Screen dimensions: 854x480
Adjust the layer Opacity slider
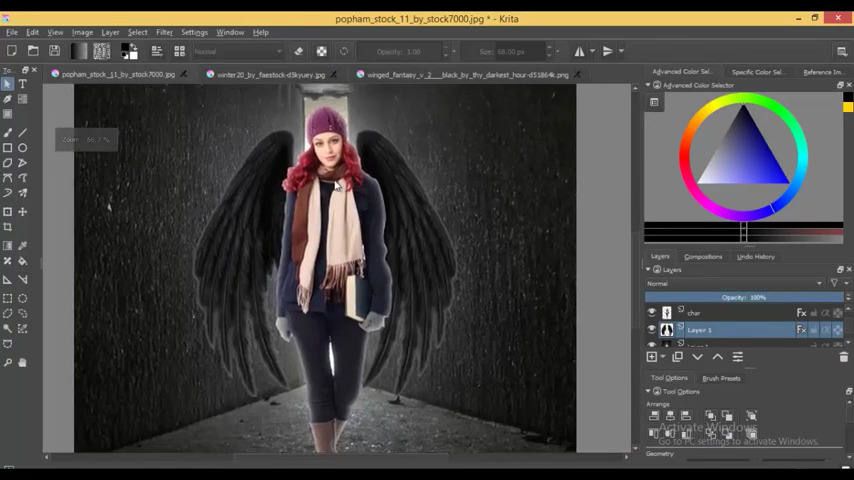743,297
